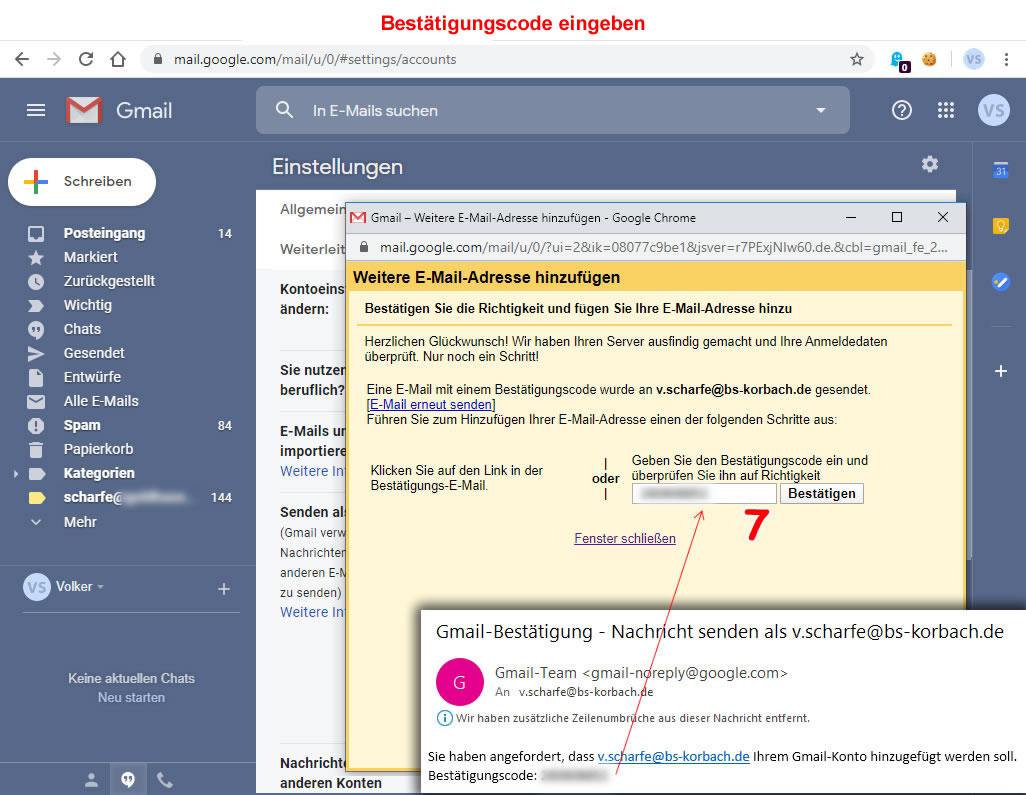This screenshot has height=795, width=1026.
Task: Click the Chrome address bar URL
Action: [x=315, y=60]
